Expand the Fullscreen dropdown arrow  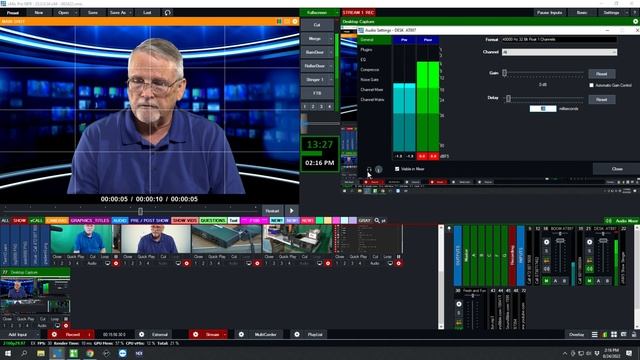(x=337, y=13)
